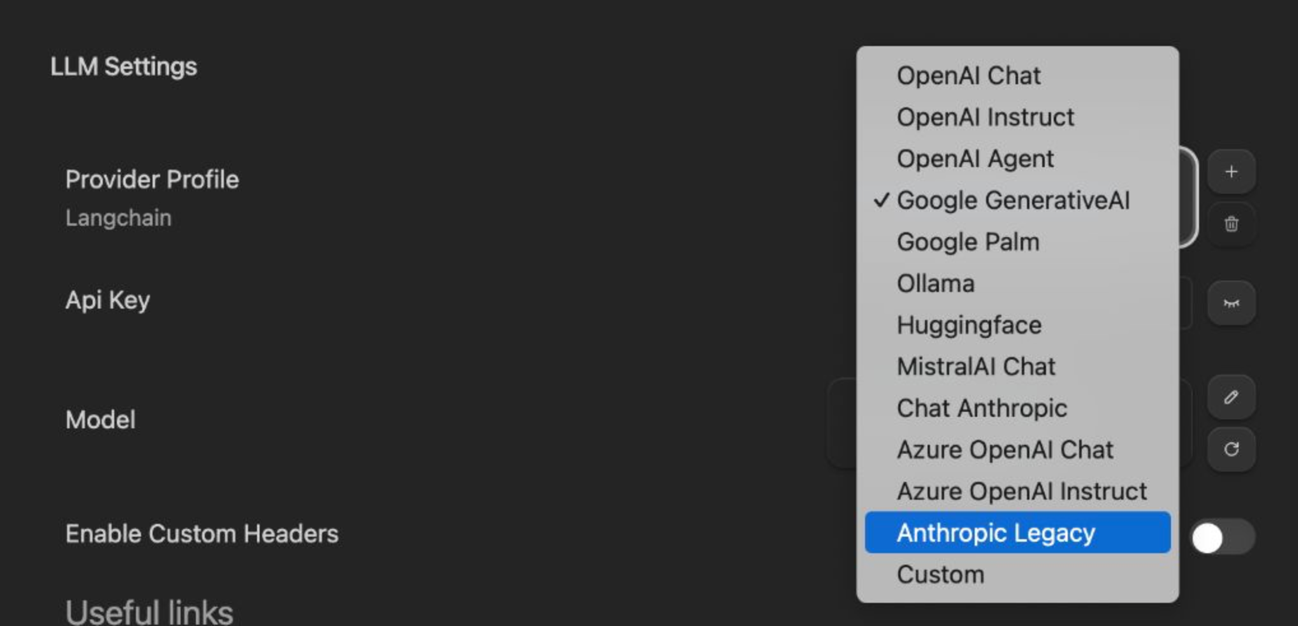Edit model name with pencil icon
The height and width of the screenshot is (626, 1298).
click(1231, 397)
